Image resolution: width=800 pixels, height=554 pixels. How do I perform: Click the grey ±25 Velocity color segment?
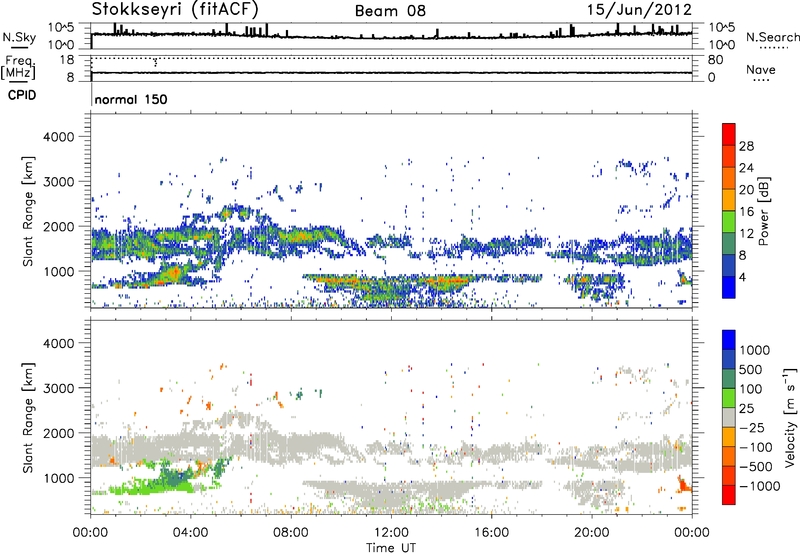pos(729,417)
